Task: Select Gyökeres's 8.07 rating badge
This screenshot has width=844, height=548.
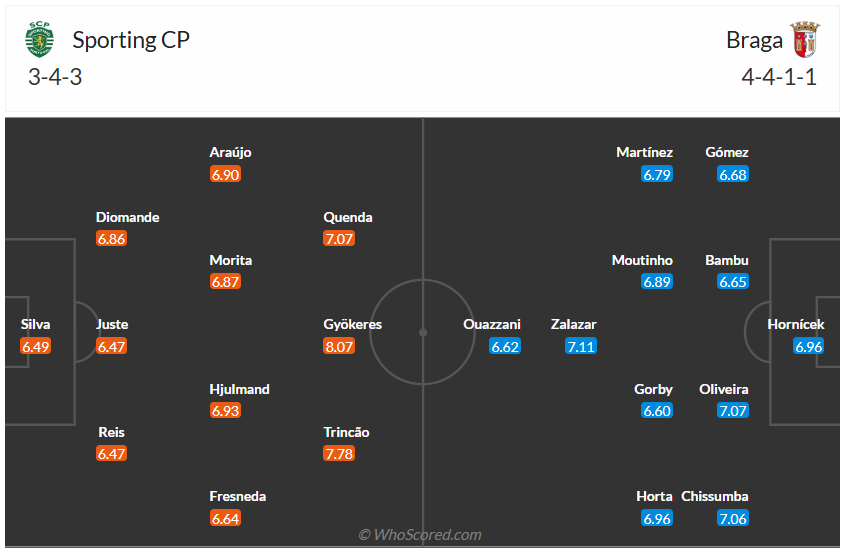Action: (x=339, y=346)
